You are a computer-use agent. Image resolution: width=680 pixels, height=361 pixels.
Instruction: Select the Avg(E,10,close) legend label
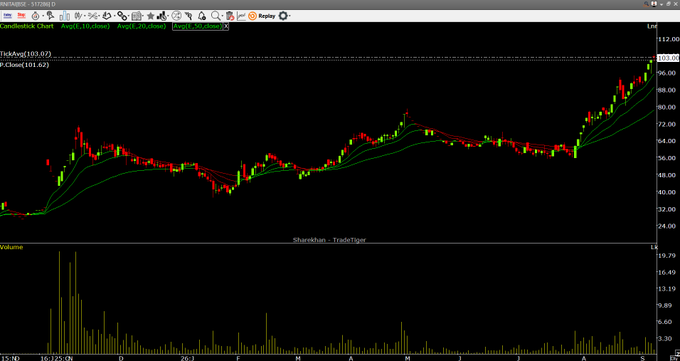point(85,26)
